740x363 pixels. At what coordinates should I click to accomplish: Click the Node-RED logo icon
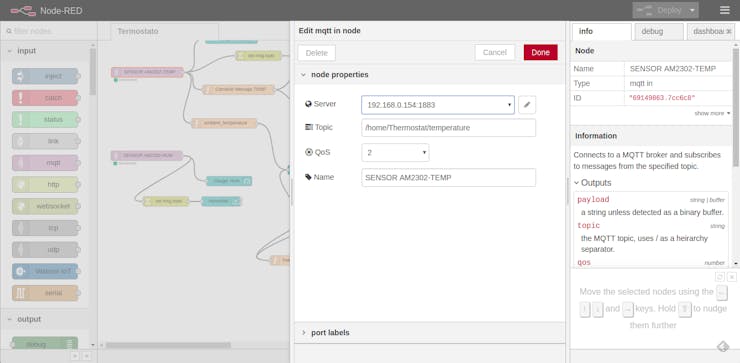[23, 10]
